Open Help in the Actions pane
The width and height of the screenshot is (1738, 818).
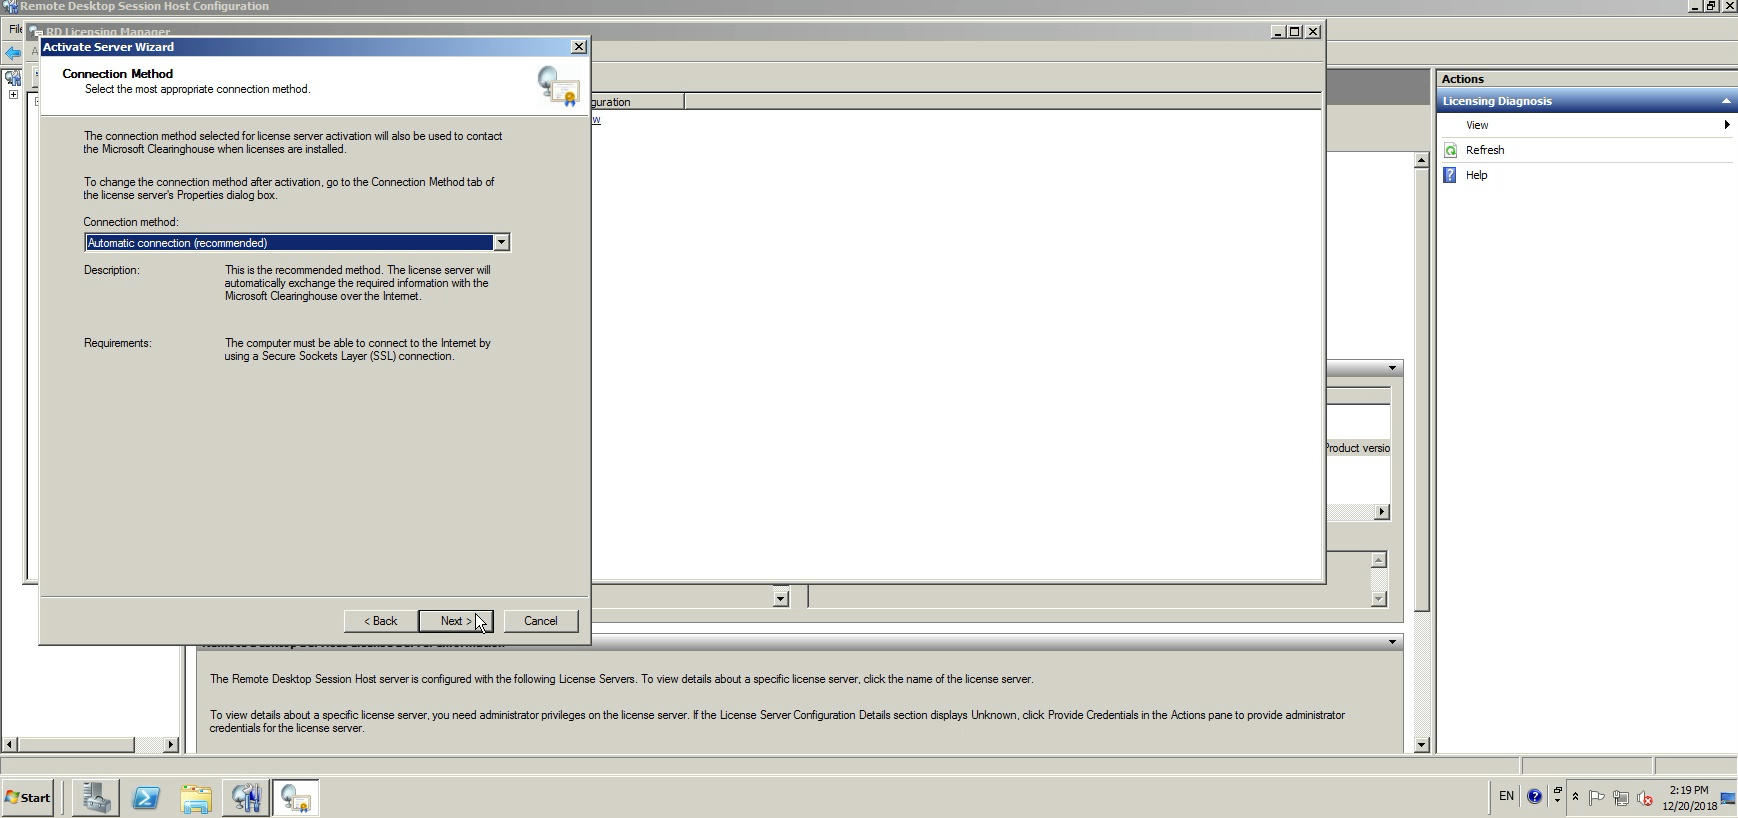click(1476, 175)
